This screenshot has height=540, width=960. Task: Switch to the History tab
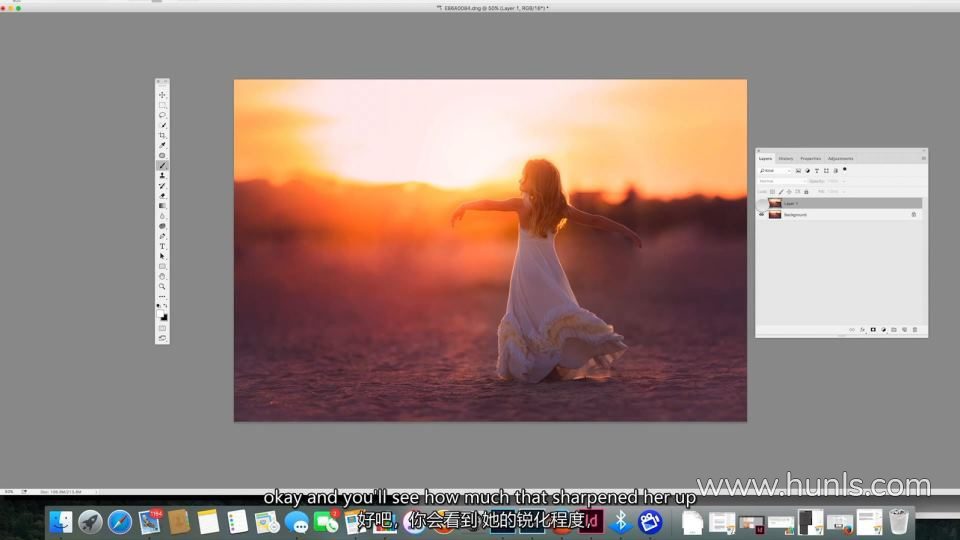click(x=786, y=158)
